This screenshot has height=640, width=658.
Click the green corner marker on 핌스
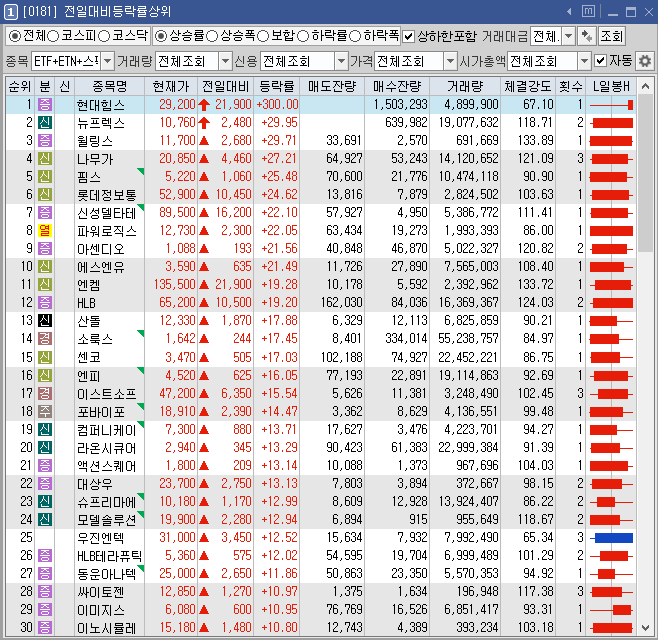coord(141,171)
